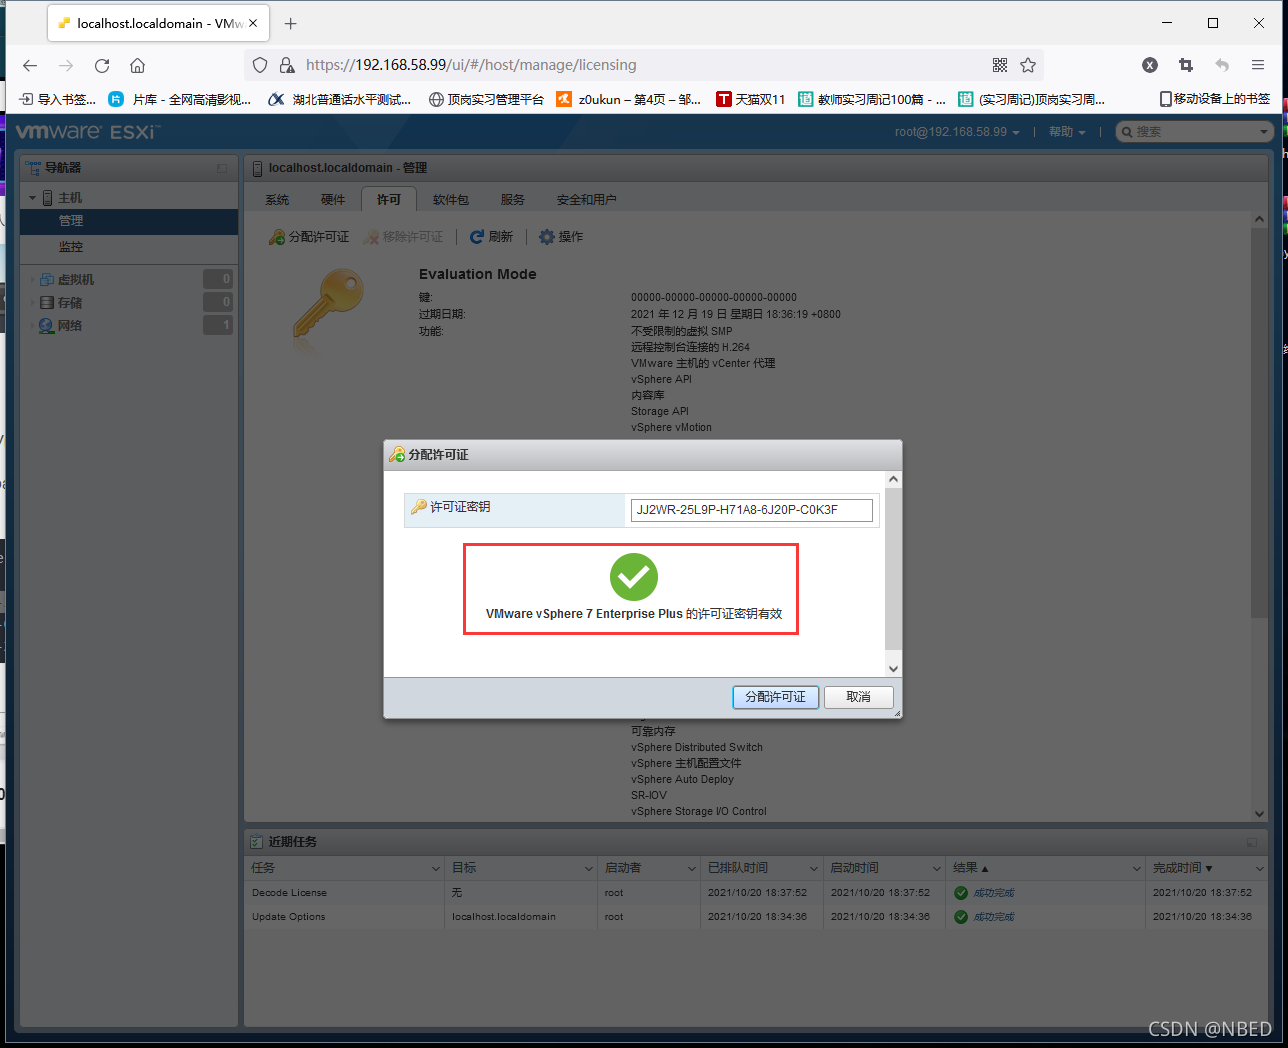The height and width of the screenshot is (1048, 1288).
Task: Click the vmware ESXi logo
Action: tap(88, 131)
